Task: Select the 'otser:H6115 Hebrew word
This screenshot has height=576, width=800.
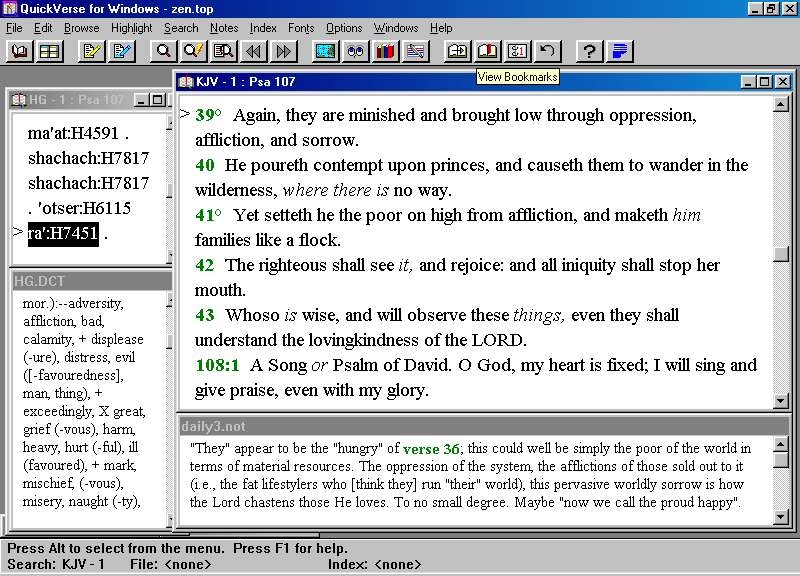Action: [x=84, y=208]
